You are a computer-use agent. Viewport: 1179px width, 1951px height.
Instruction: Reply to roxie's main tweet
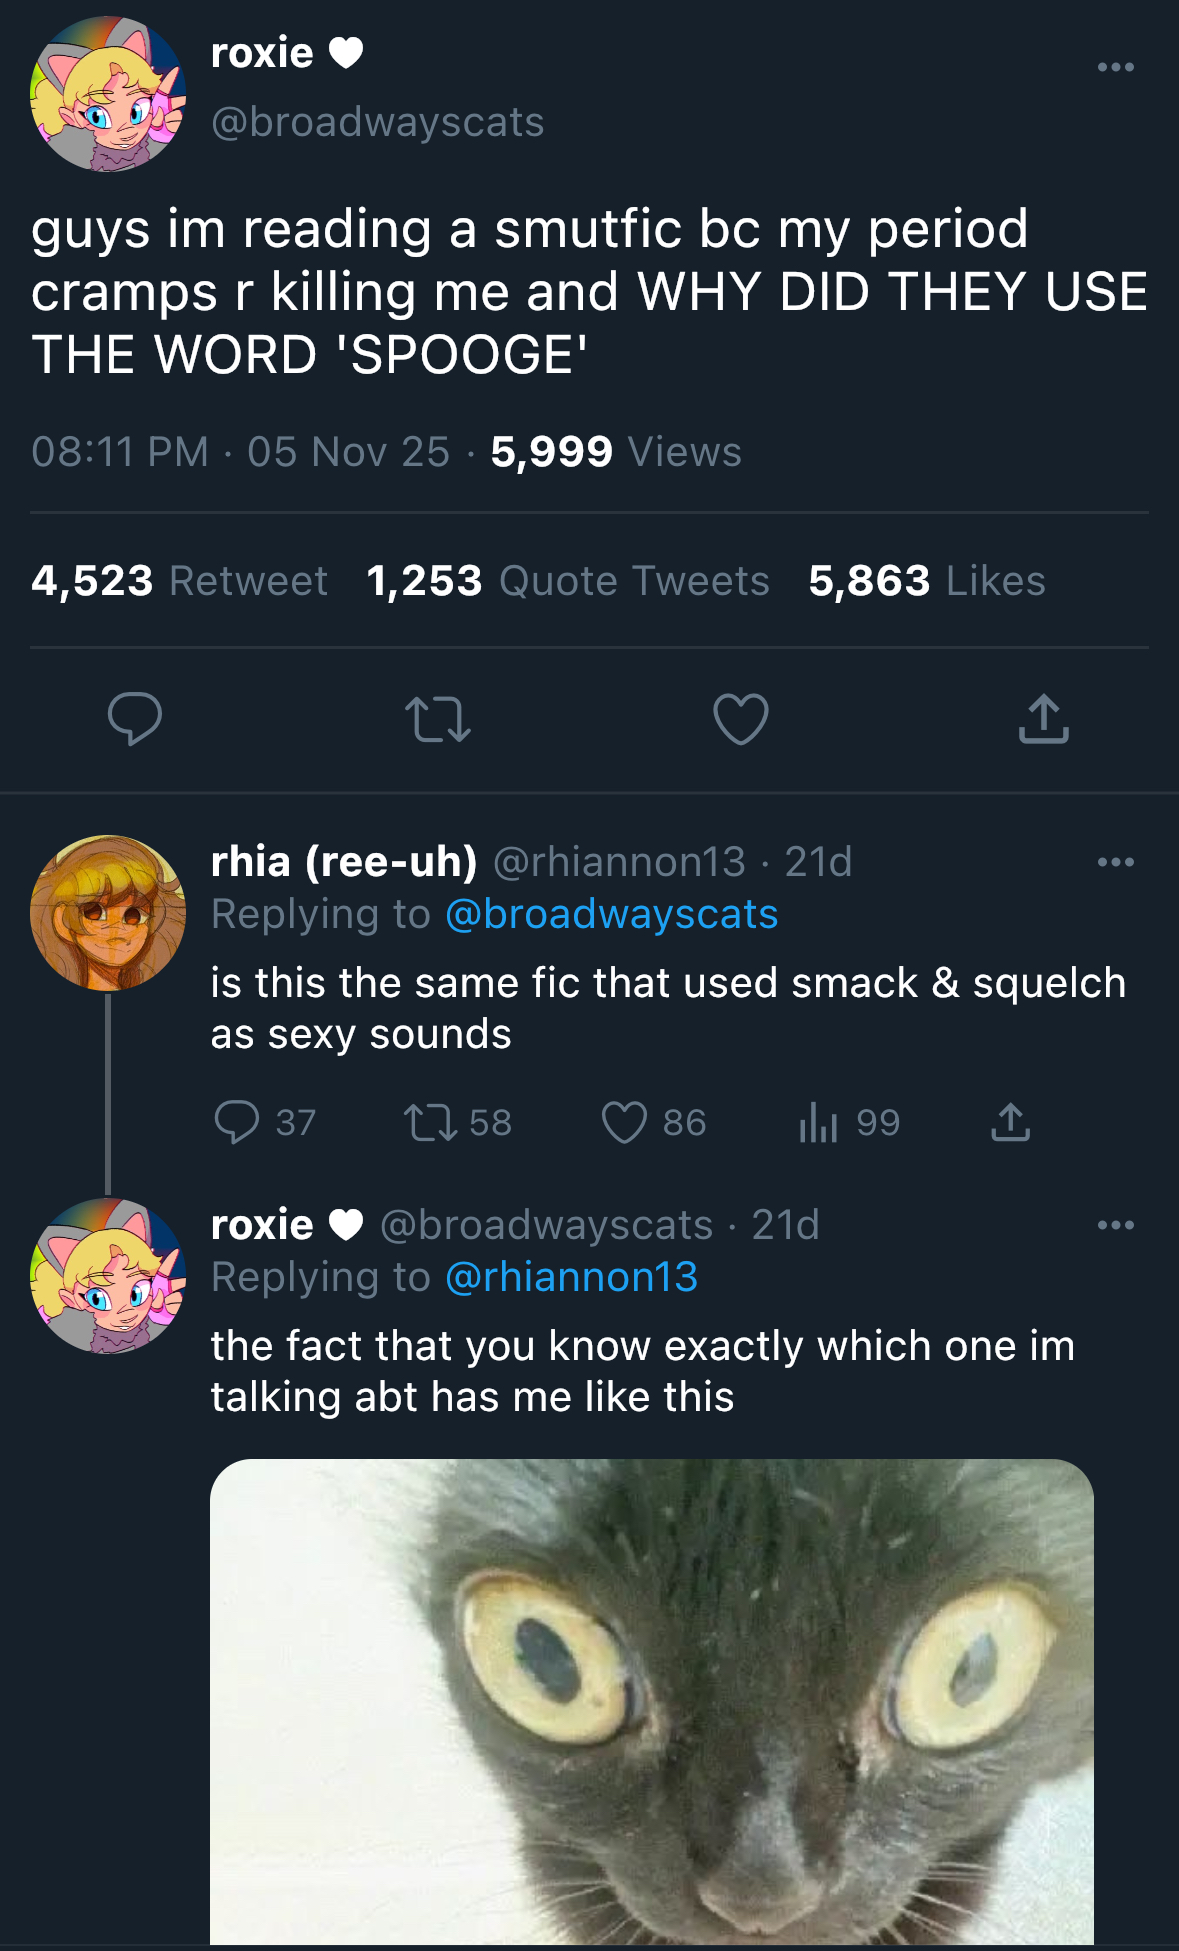coord(135,719)
